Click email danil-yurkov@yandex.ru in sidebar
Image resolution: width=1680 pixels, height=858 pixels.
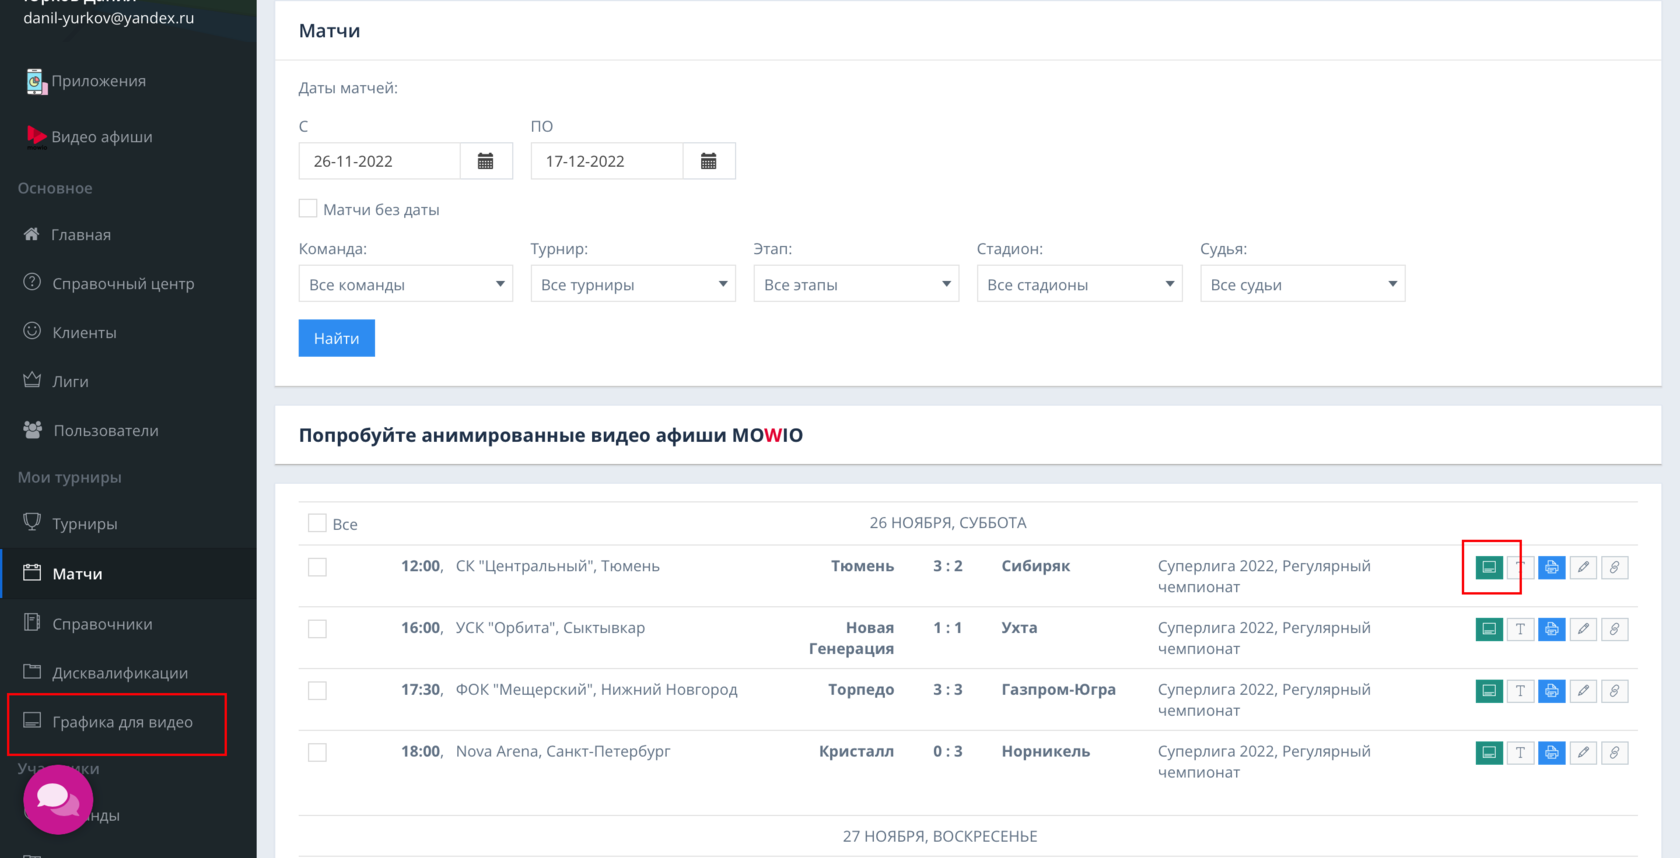109,18
